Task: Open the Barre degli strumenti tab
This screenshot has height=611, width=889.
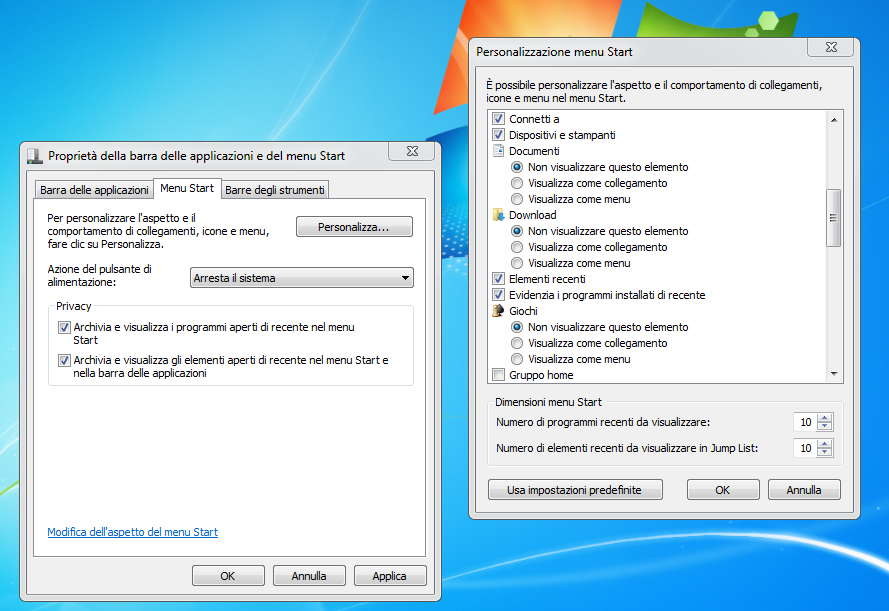Action: 274,190
